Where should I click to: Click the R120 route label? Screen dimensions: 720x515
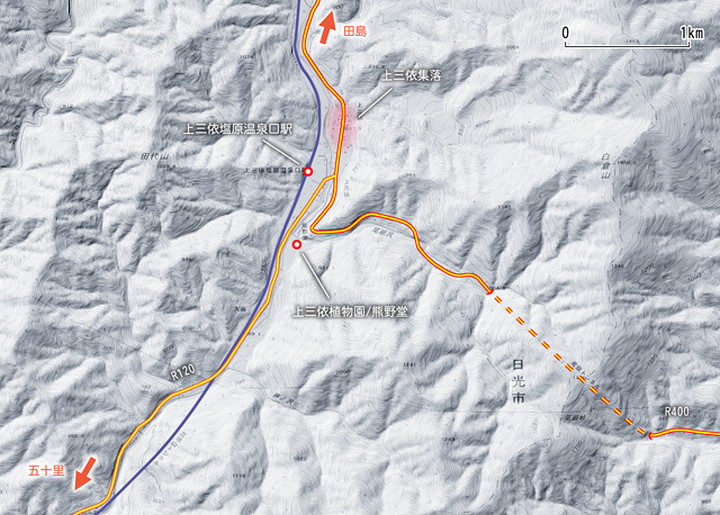click(x=183, y=372)
